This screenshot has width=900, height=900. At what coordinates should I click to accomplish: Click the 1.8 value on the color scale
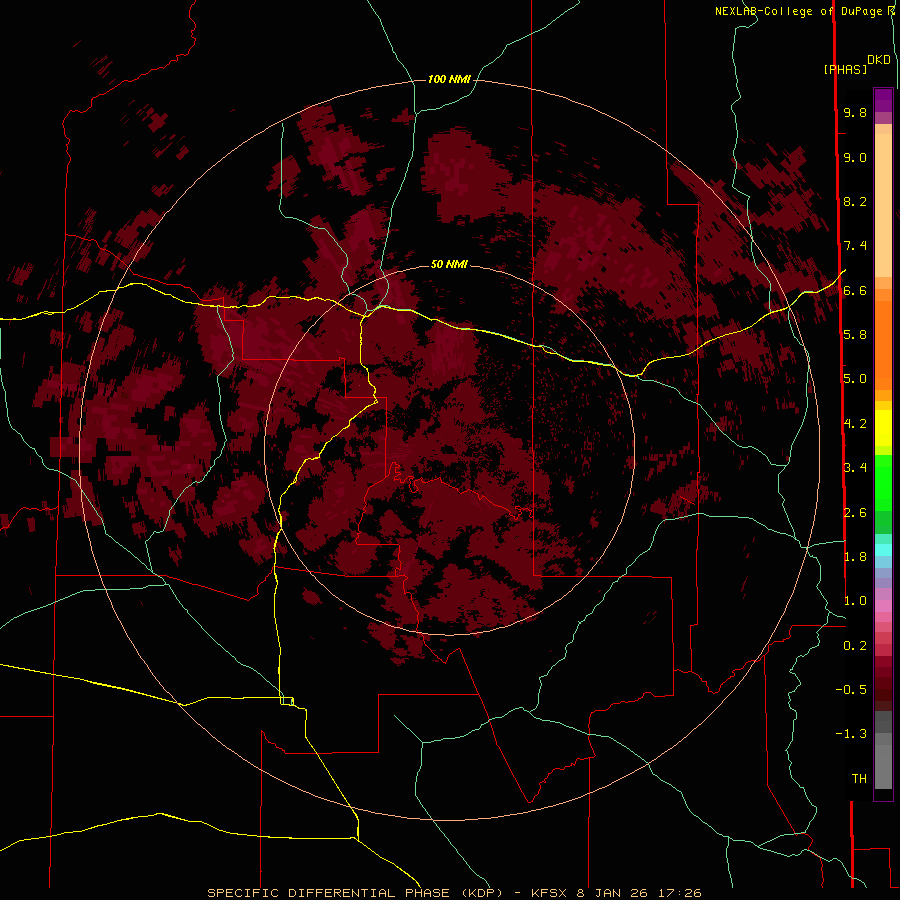[855, 556]
